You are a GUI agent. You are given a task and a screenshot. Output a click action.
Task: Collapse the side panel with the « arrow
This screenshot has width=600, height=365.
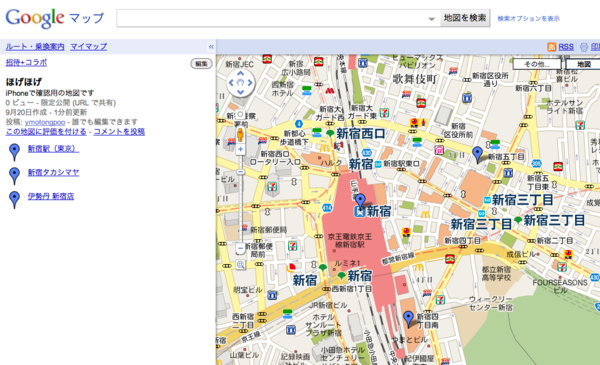coord(211,47)
